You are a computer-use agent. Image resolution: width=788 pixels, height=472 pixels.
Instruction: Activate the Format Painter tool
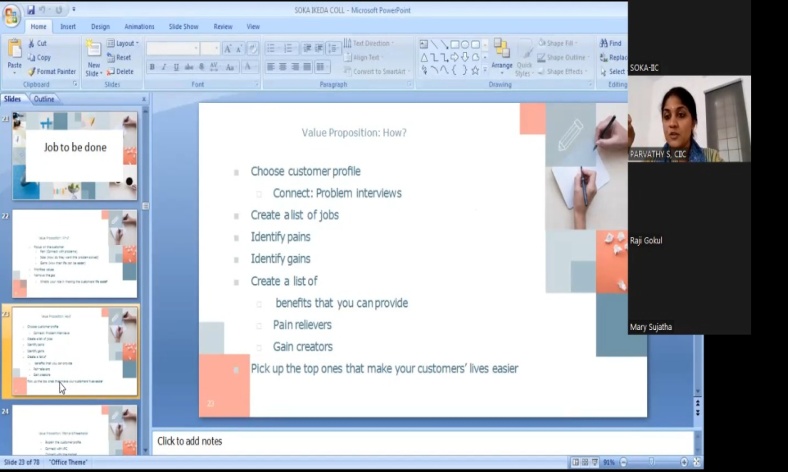tap(51, 72)
